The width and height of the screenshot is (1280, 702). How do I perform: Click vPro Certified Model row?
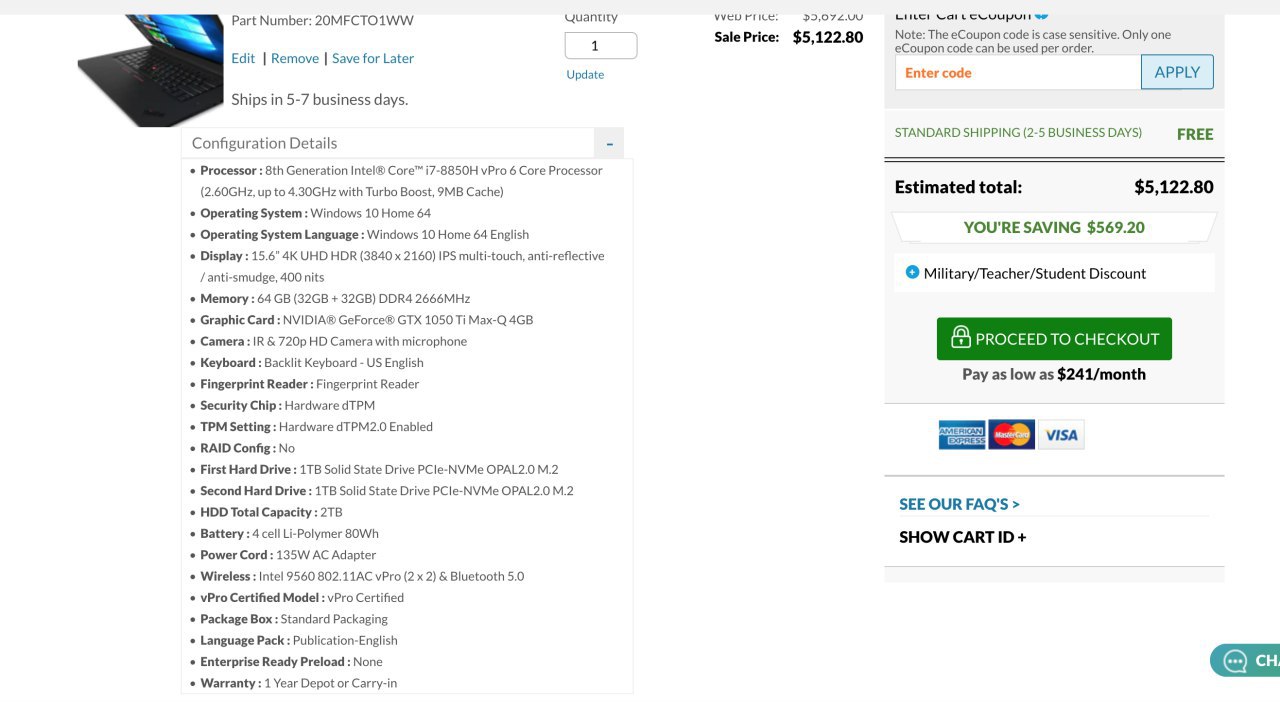click(302, 597)
